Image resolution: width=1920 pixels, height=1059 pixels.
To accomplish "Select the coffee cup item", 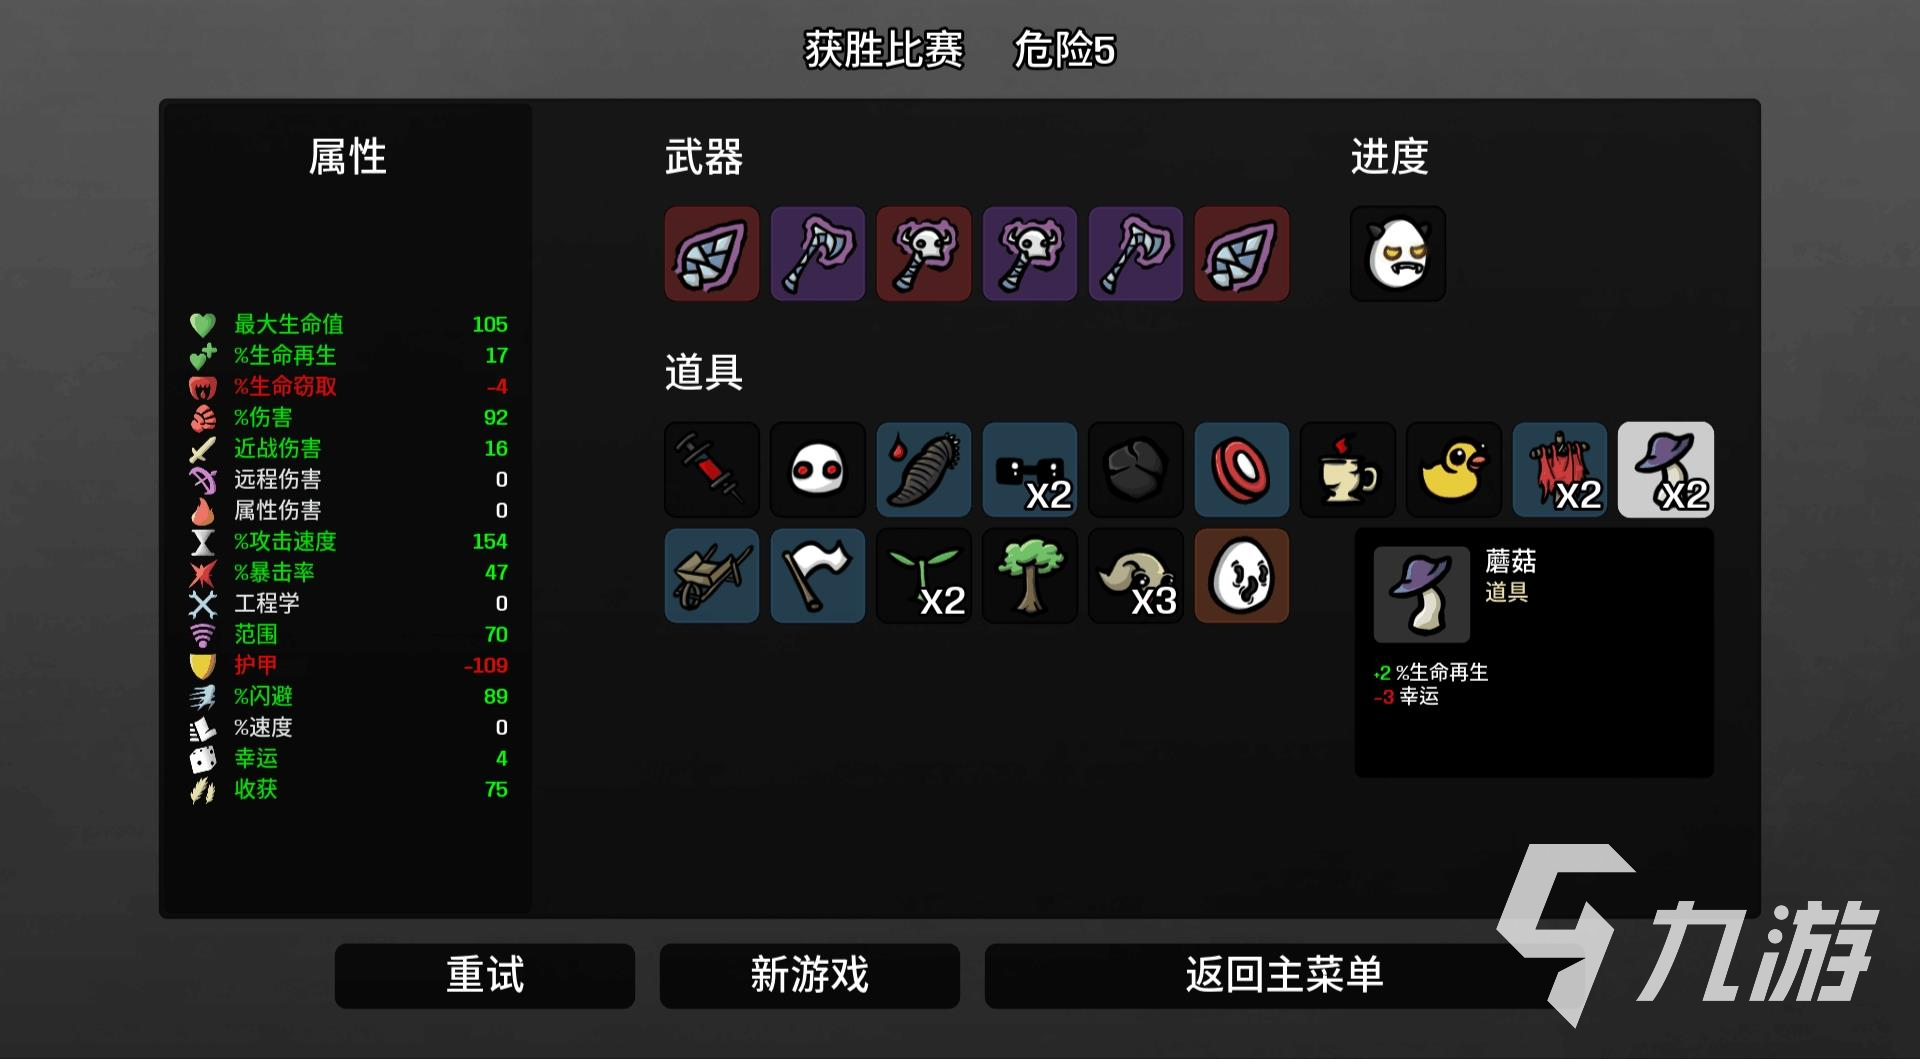I will pos(1348,469).
